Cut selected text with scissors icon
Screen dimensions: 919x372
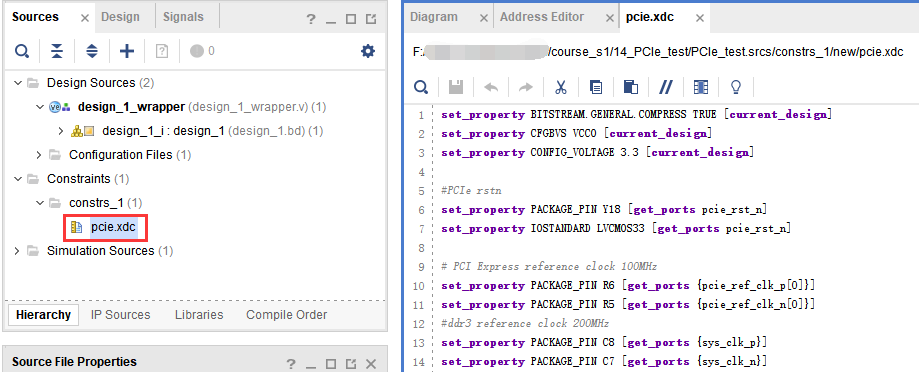[x=560, y=88]
